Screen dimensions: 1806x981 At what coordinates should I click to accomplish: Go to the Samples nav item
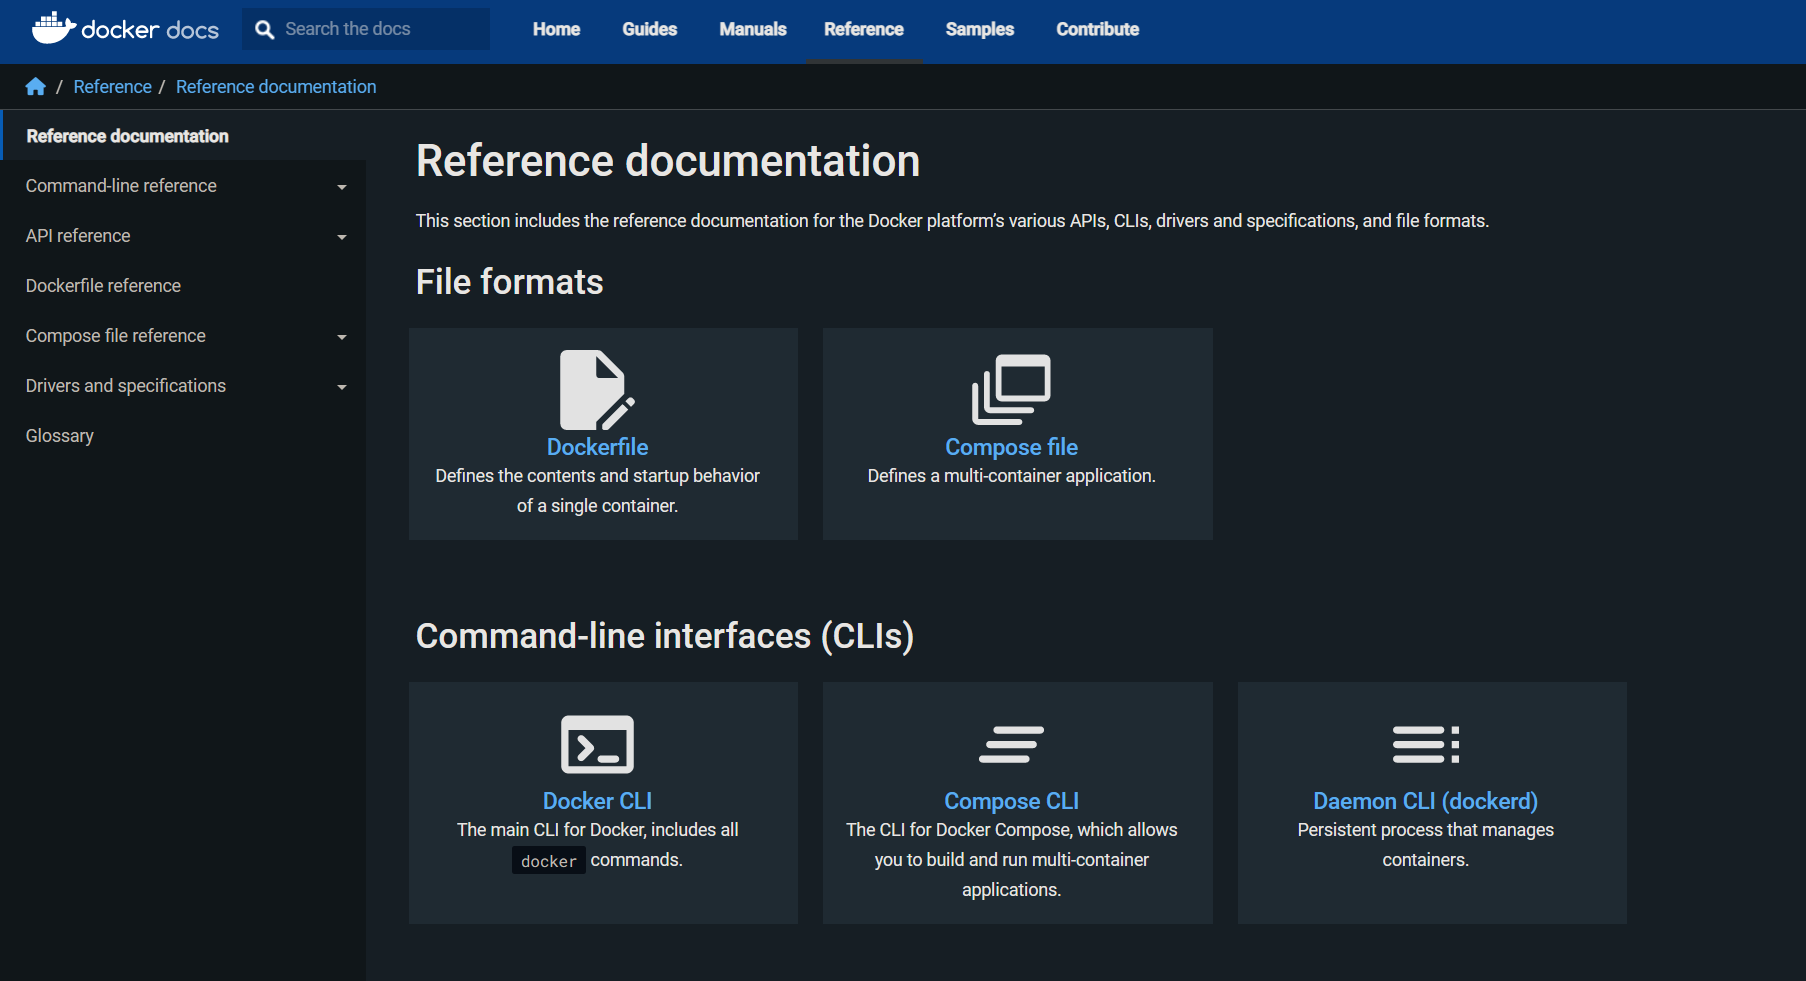[979, 29]
